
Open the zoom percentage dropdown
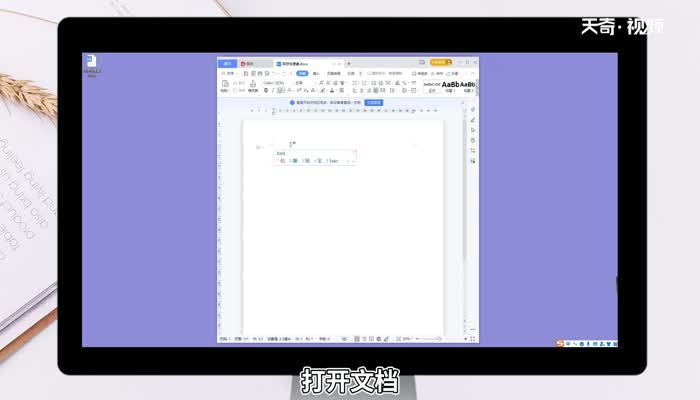coord(408,339)
